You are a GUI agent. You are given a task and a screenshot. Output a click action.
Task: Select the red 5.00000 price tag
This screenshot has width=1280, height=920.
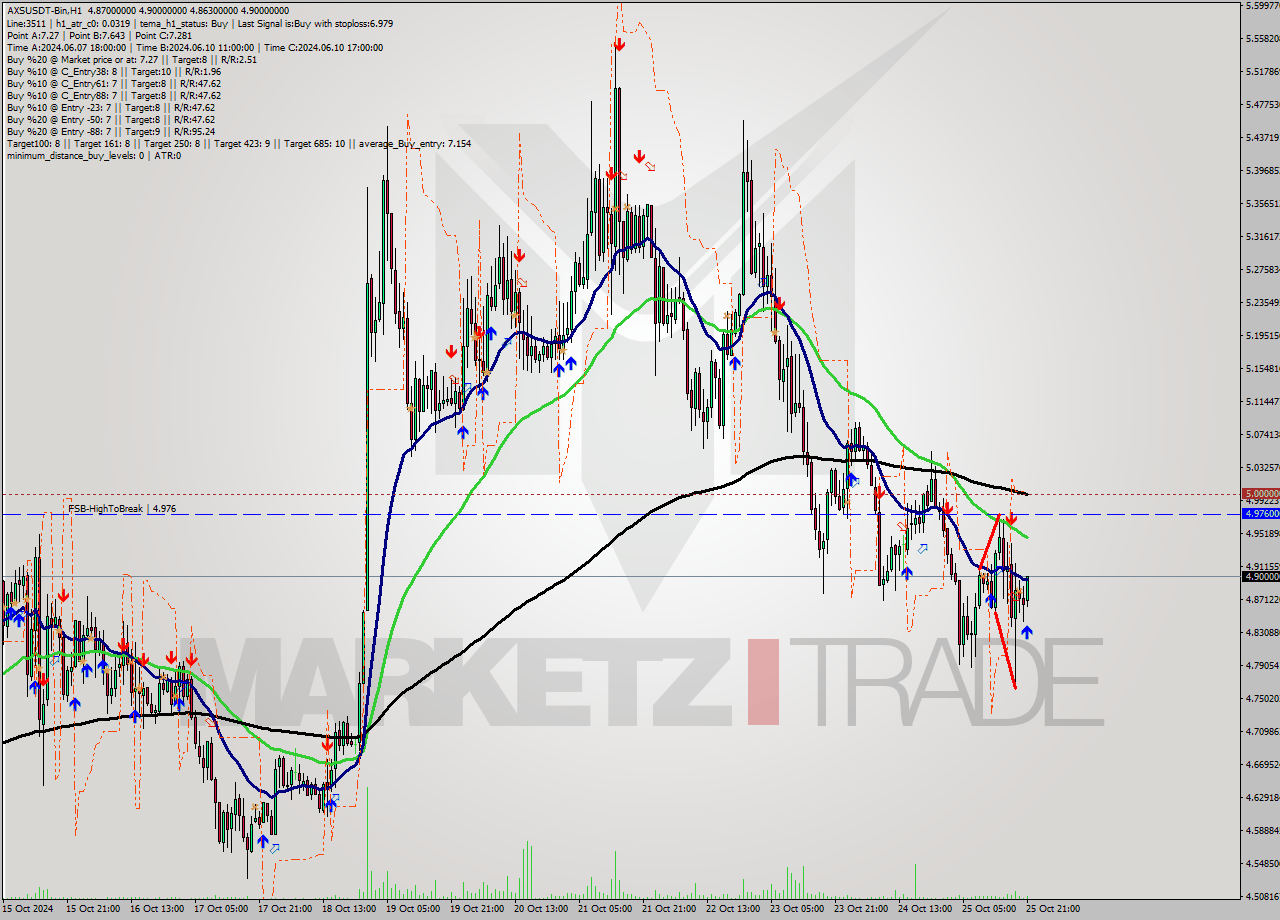1260,494
